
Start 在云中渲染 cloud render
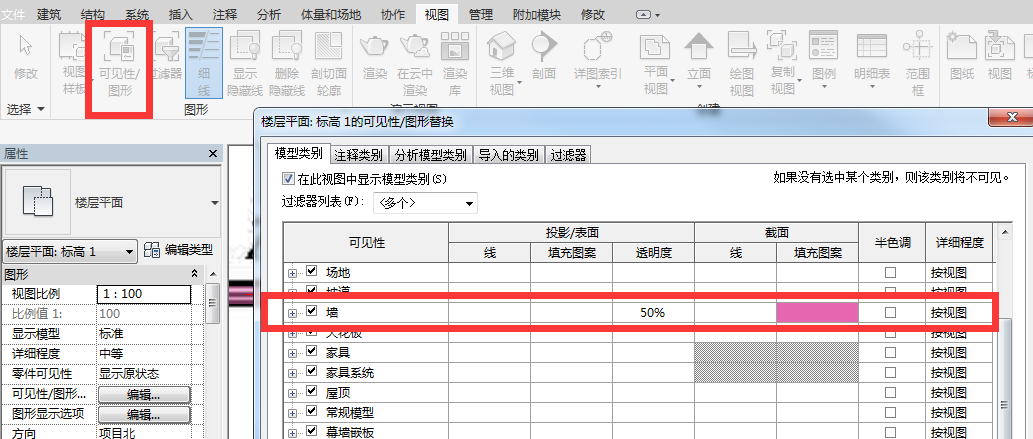415,63
